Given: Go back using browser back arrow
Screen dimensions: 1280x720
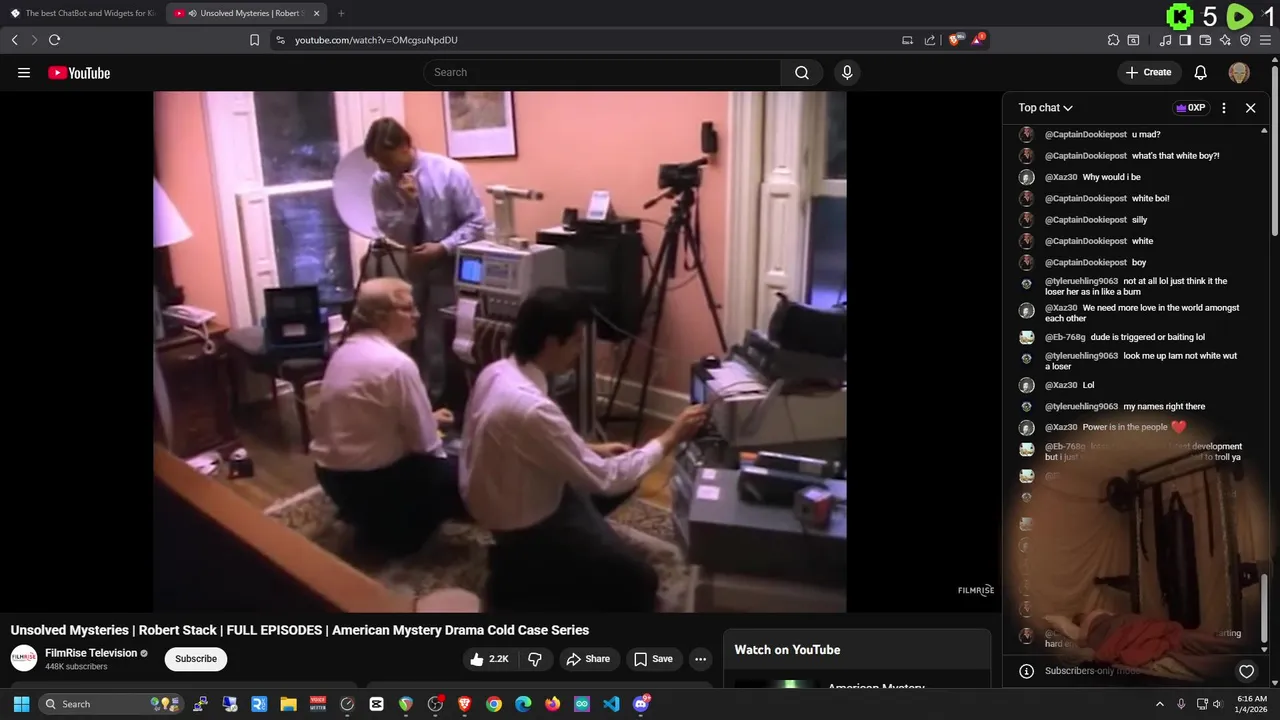Looking at the screenshot, I should [x=14, y=40].
